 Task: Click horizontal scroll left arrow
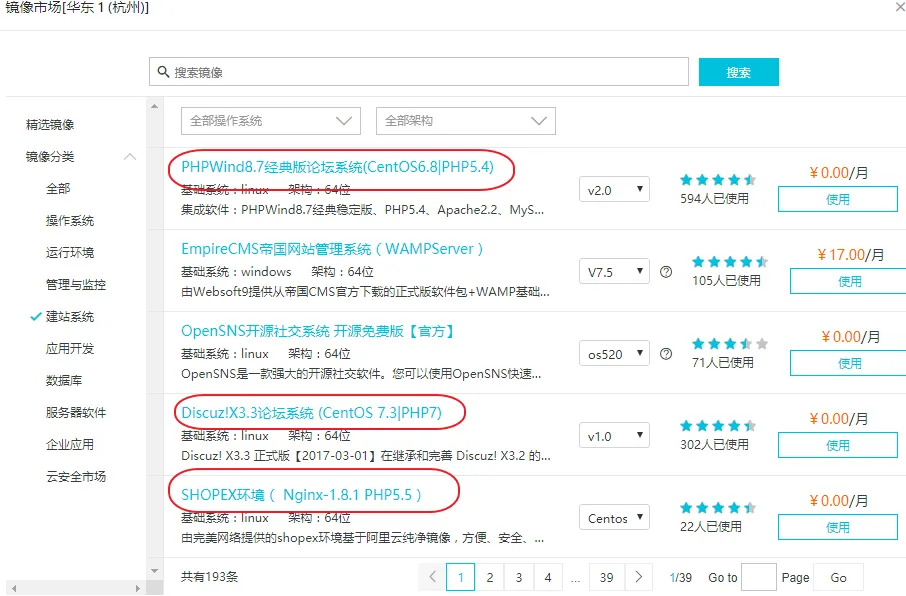pyautogui.click(x=14, y=588)
